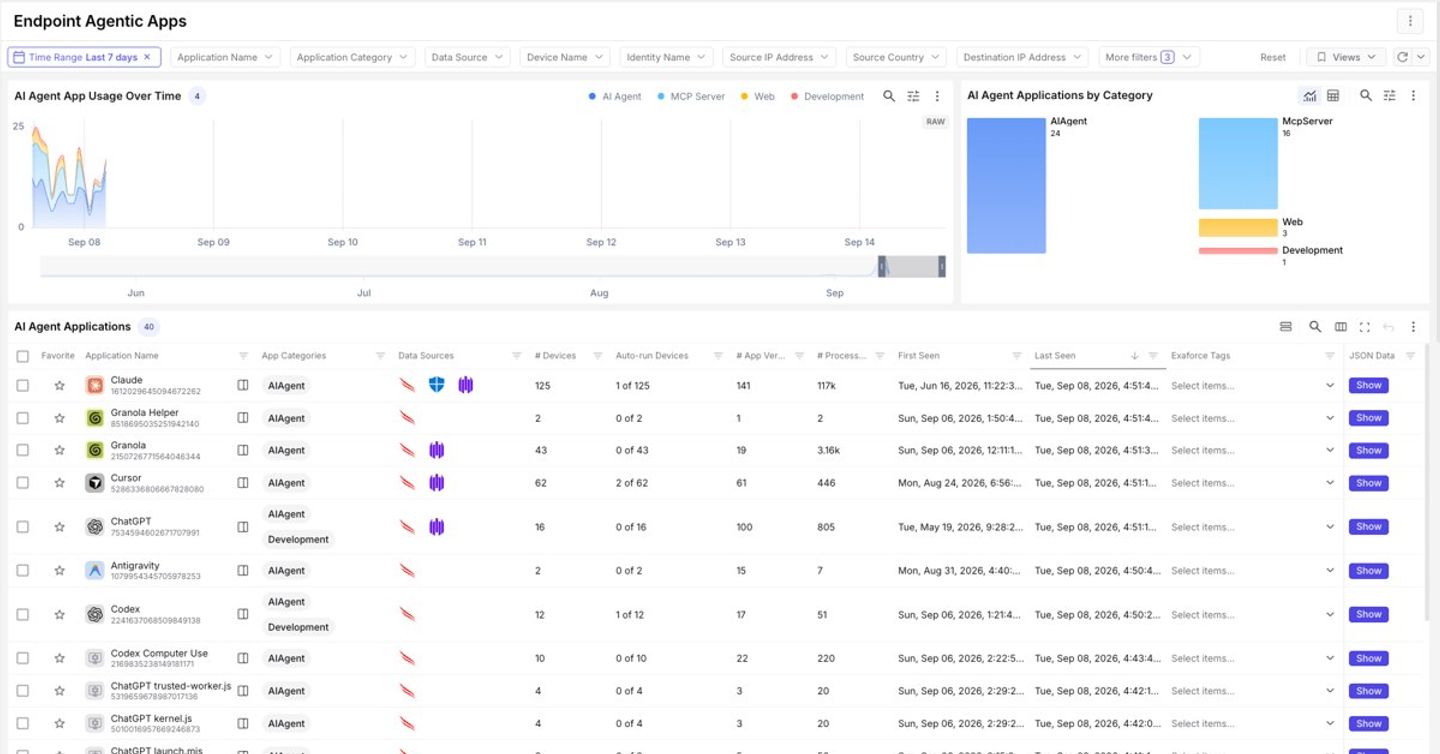
Task: Show JSON data for Claude row
Action: click(1368, 385)
